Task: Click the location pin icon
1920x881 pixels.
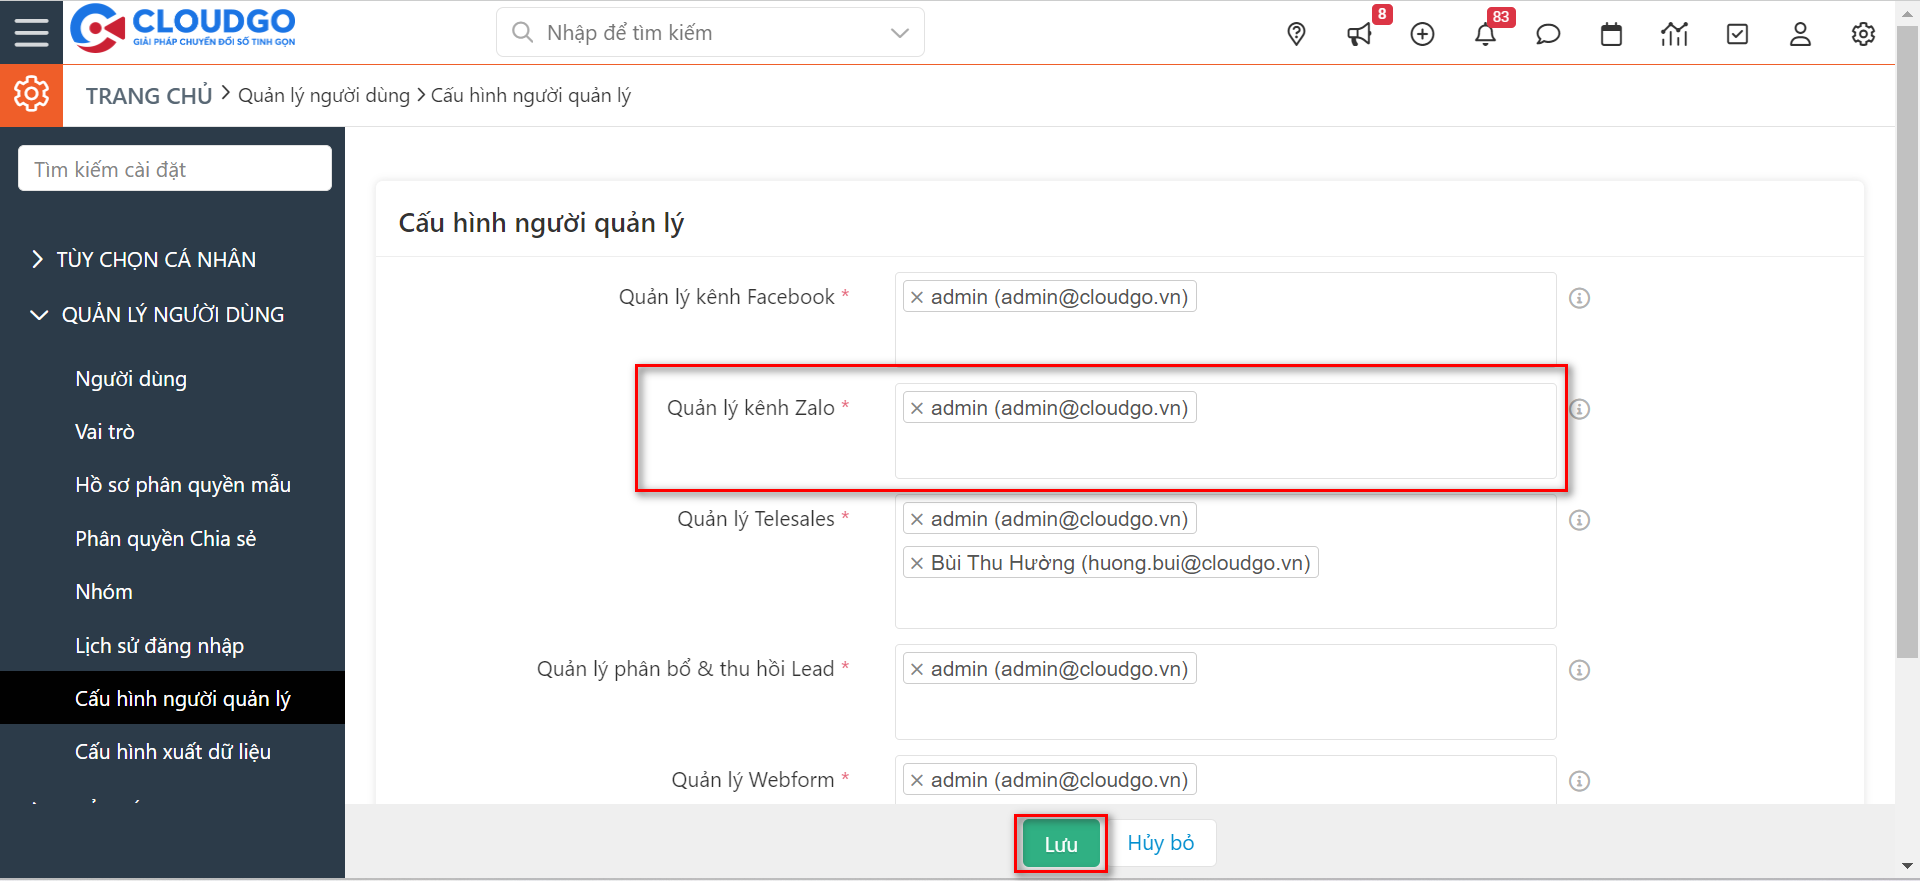Action: [1296, 34]
